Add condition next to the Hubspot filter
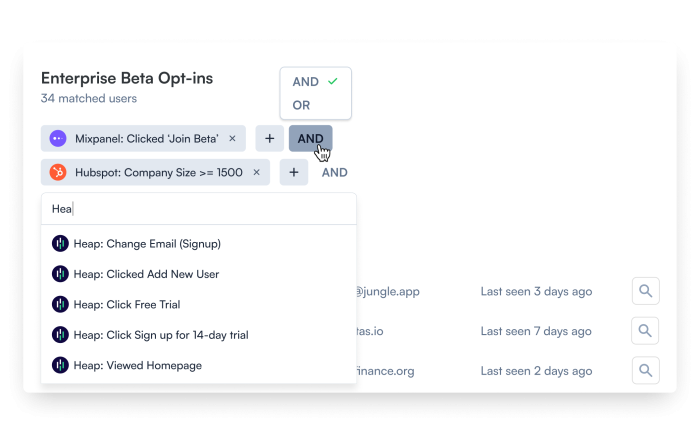 (x=294, y=172)
